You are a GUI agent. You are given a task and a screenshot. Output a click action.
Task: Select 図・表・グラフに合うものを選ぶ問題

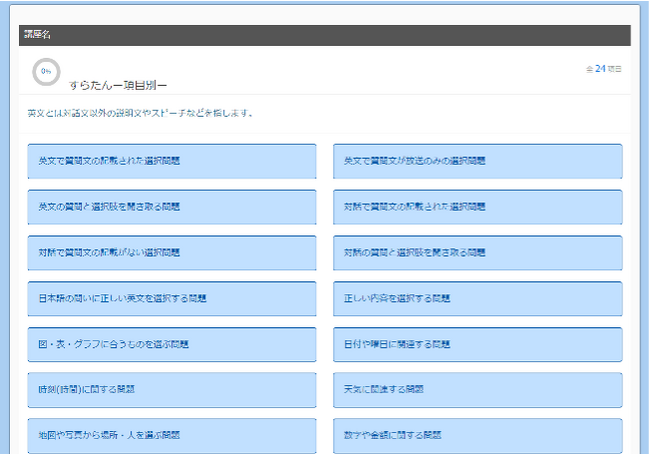[x=172, y=343]
